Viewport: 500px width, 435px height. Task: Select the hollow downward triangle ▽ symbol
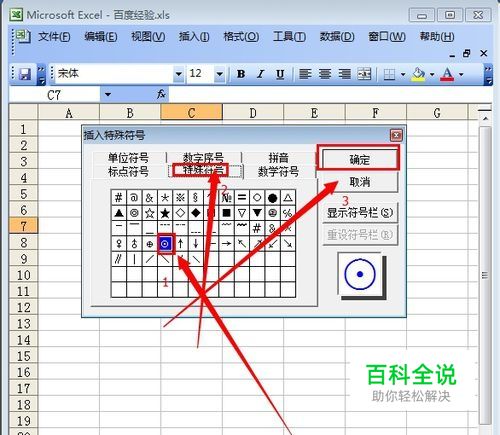(242, 213)
